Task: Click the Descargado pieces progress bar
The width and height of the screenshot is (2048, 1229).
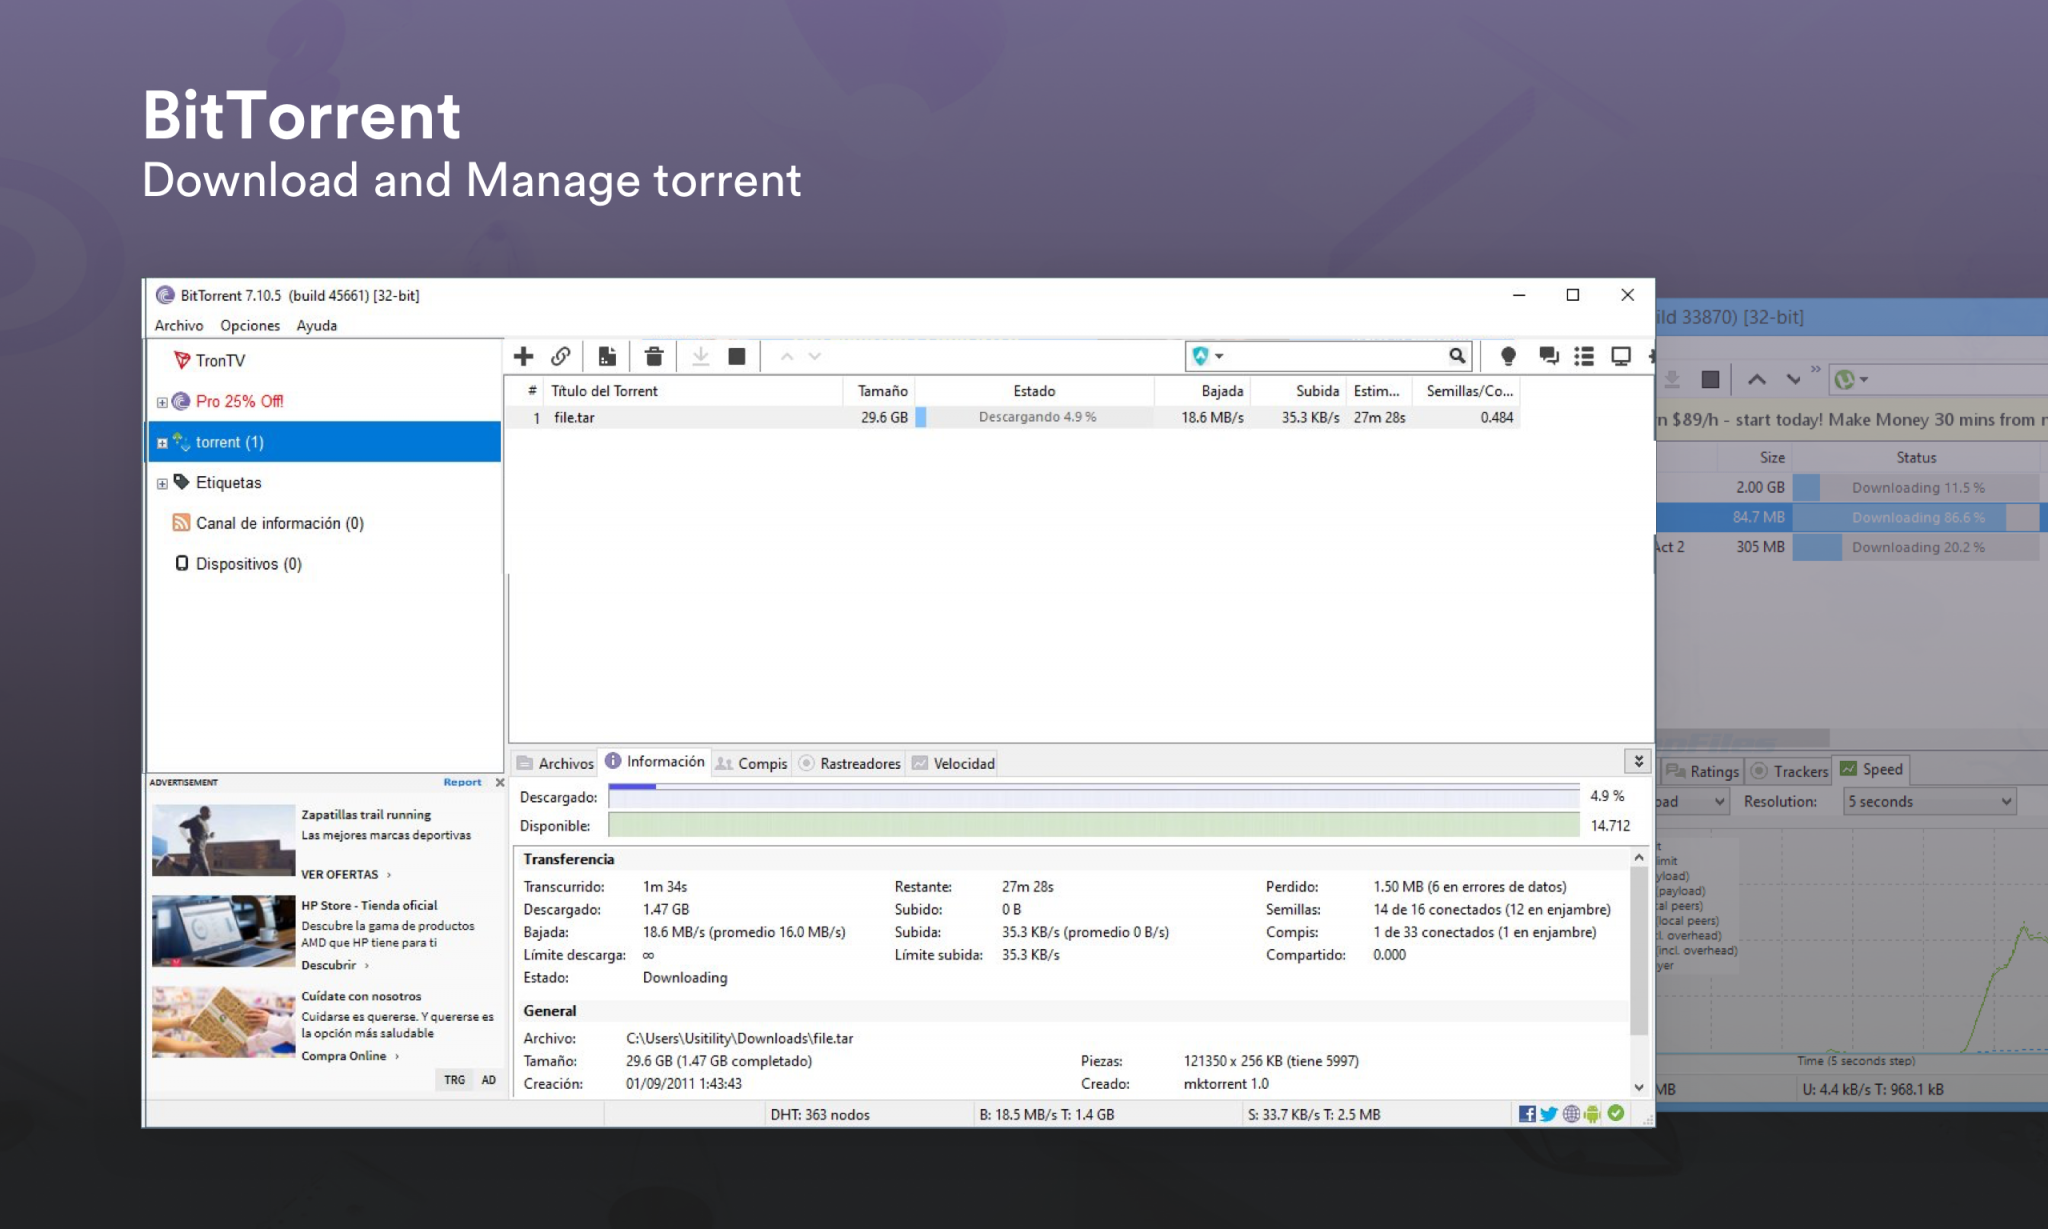Action: 1094,797
